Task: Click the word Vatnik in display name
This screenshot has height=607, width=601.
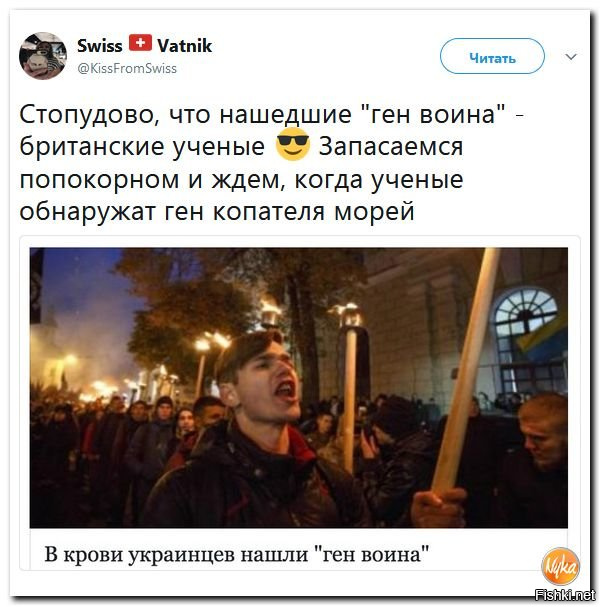Action: 185,46
